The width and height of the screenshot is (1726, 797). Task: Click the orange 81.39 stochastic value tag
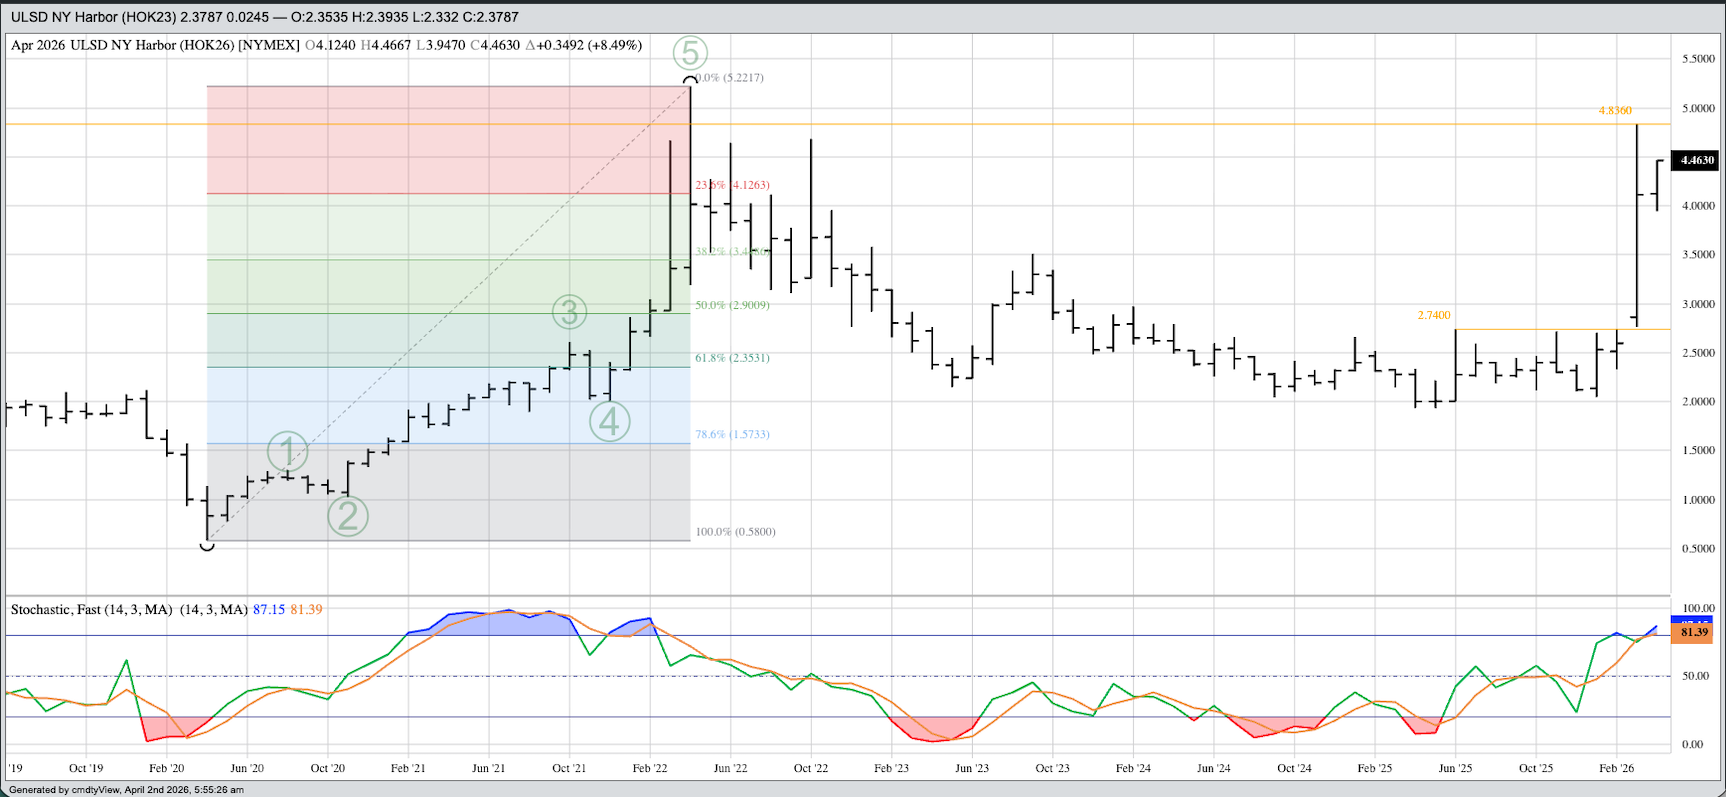pyautogui.click(x=1693, y=633)
